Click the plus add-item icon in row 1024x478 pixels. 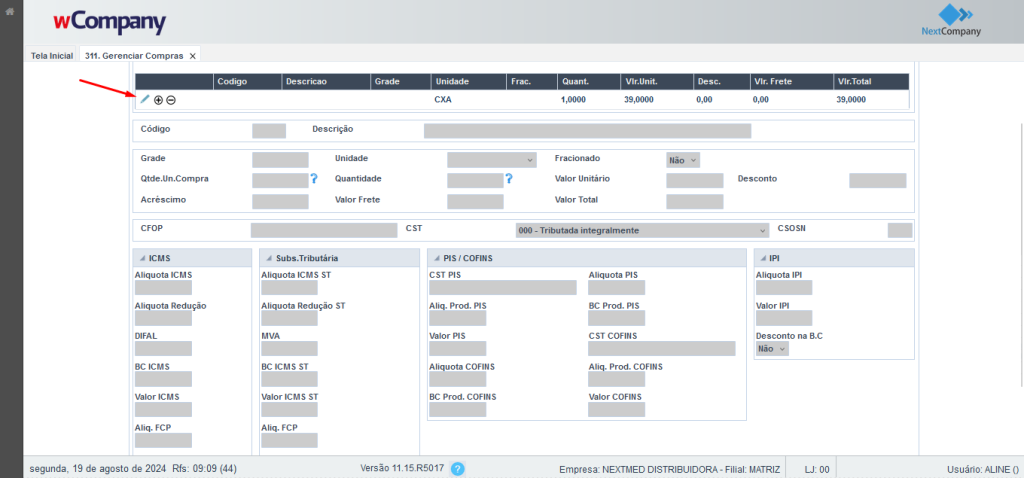tap(158, 100)
